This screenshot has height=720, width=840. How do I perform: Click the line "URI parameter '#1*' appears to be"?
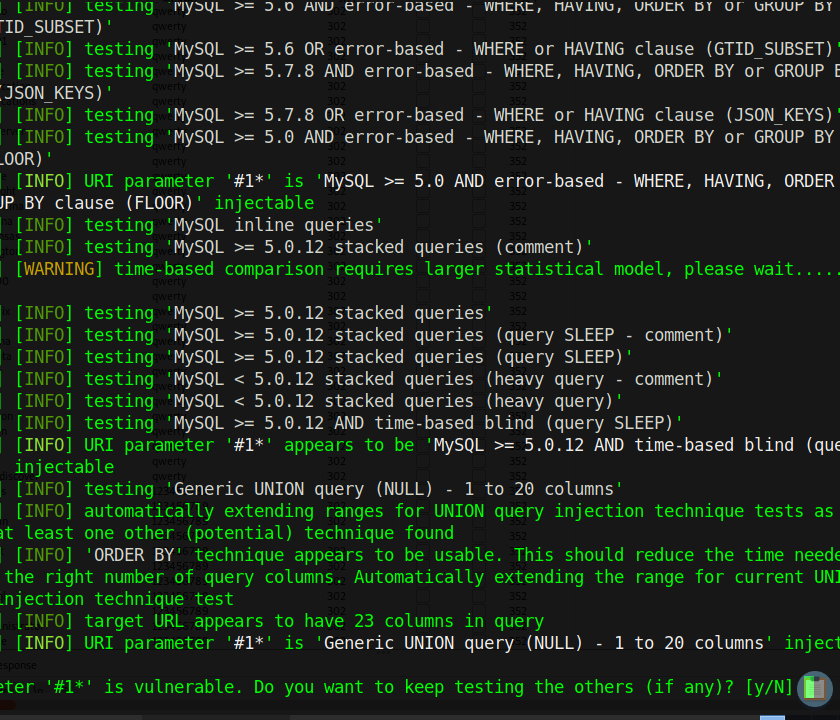tap(420, 445)
